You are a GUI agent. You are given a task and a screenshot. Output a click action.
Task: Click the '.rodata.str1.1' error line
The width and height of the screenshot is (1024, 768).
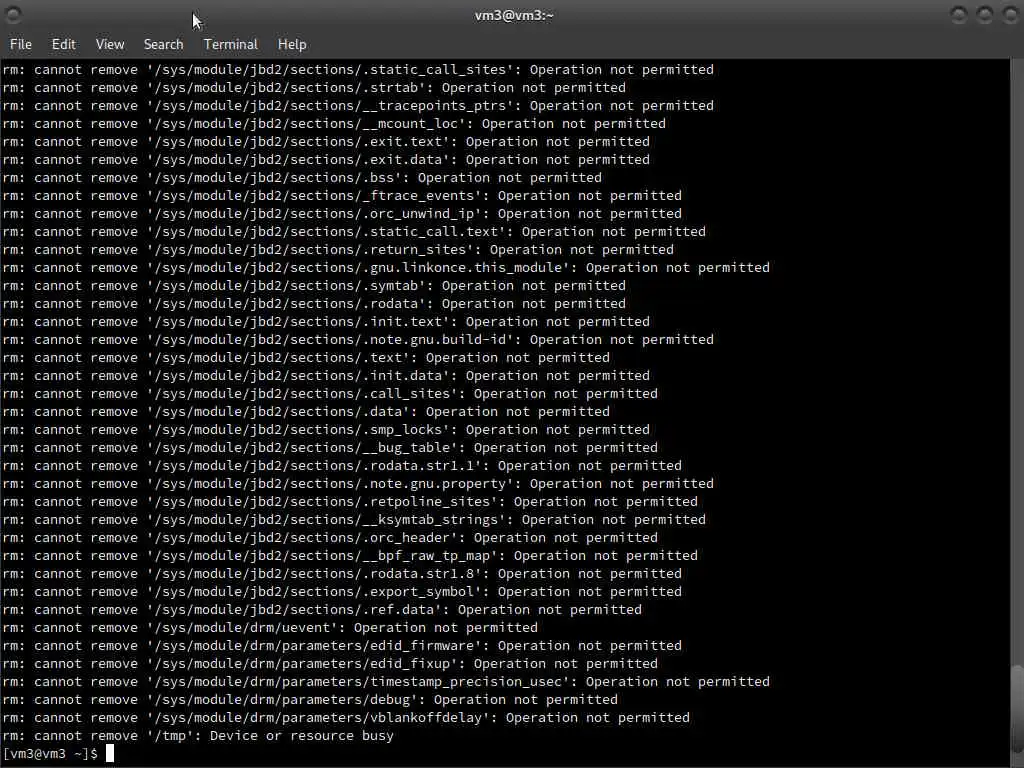tap(342, 466)
